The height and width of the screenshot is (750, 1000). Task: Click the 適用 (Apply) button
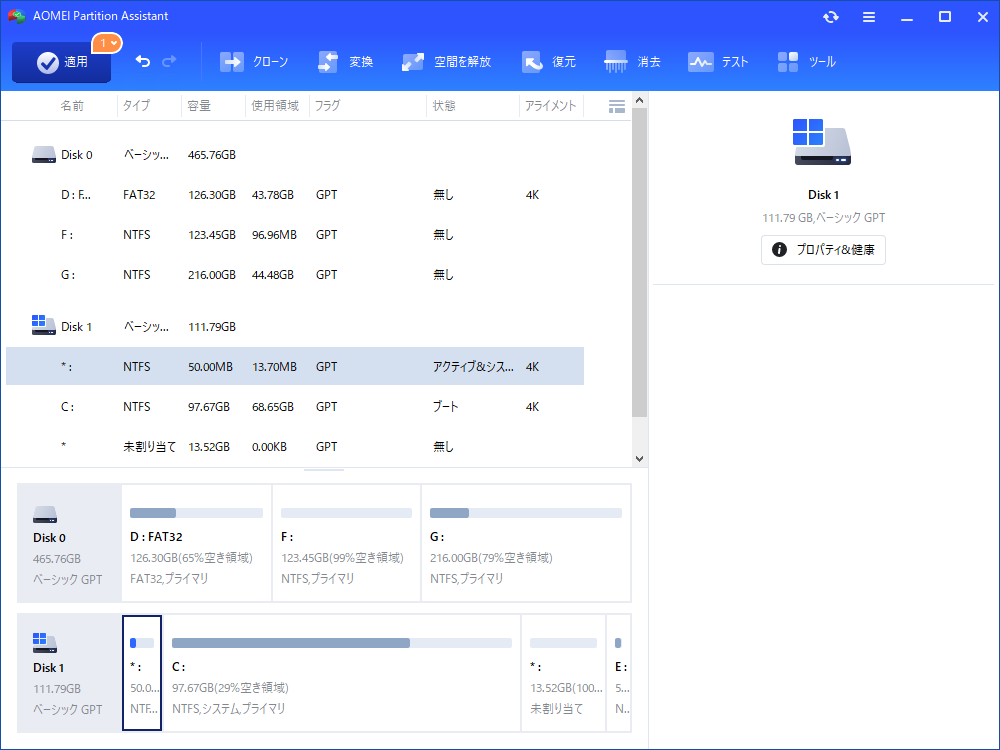coord(62,62)
